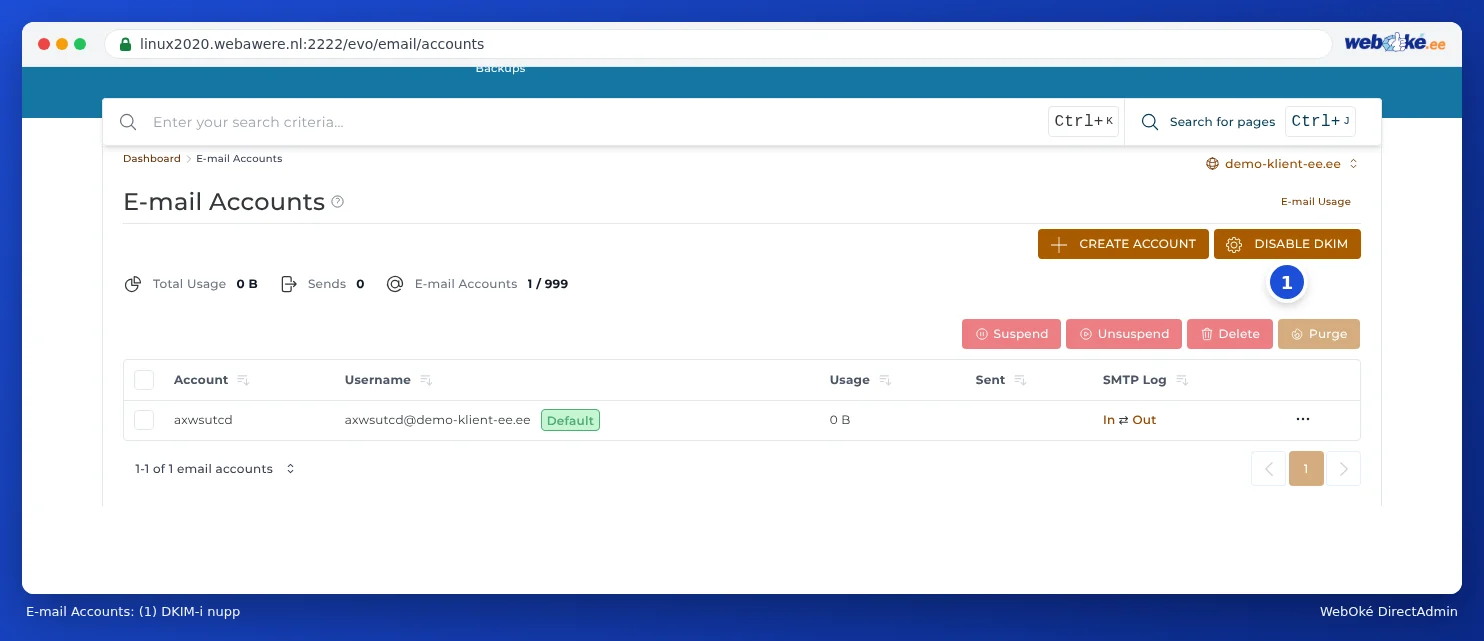Click the Purge button
This screenshot has height=641, width=1484.
coord(1319,334)
